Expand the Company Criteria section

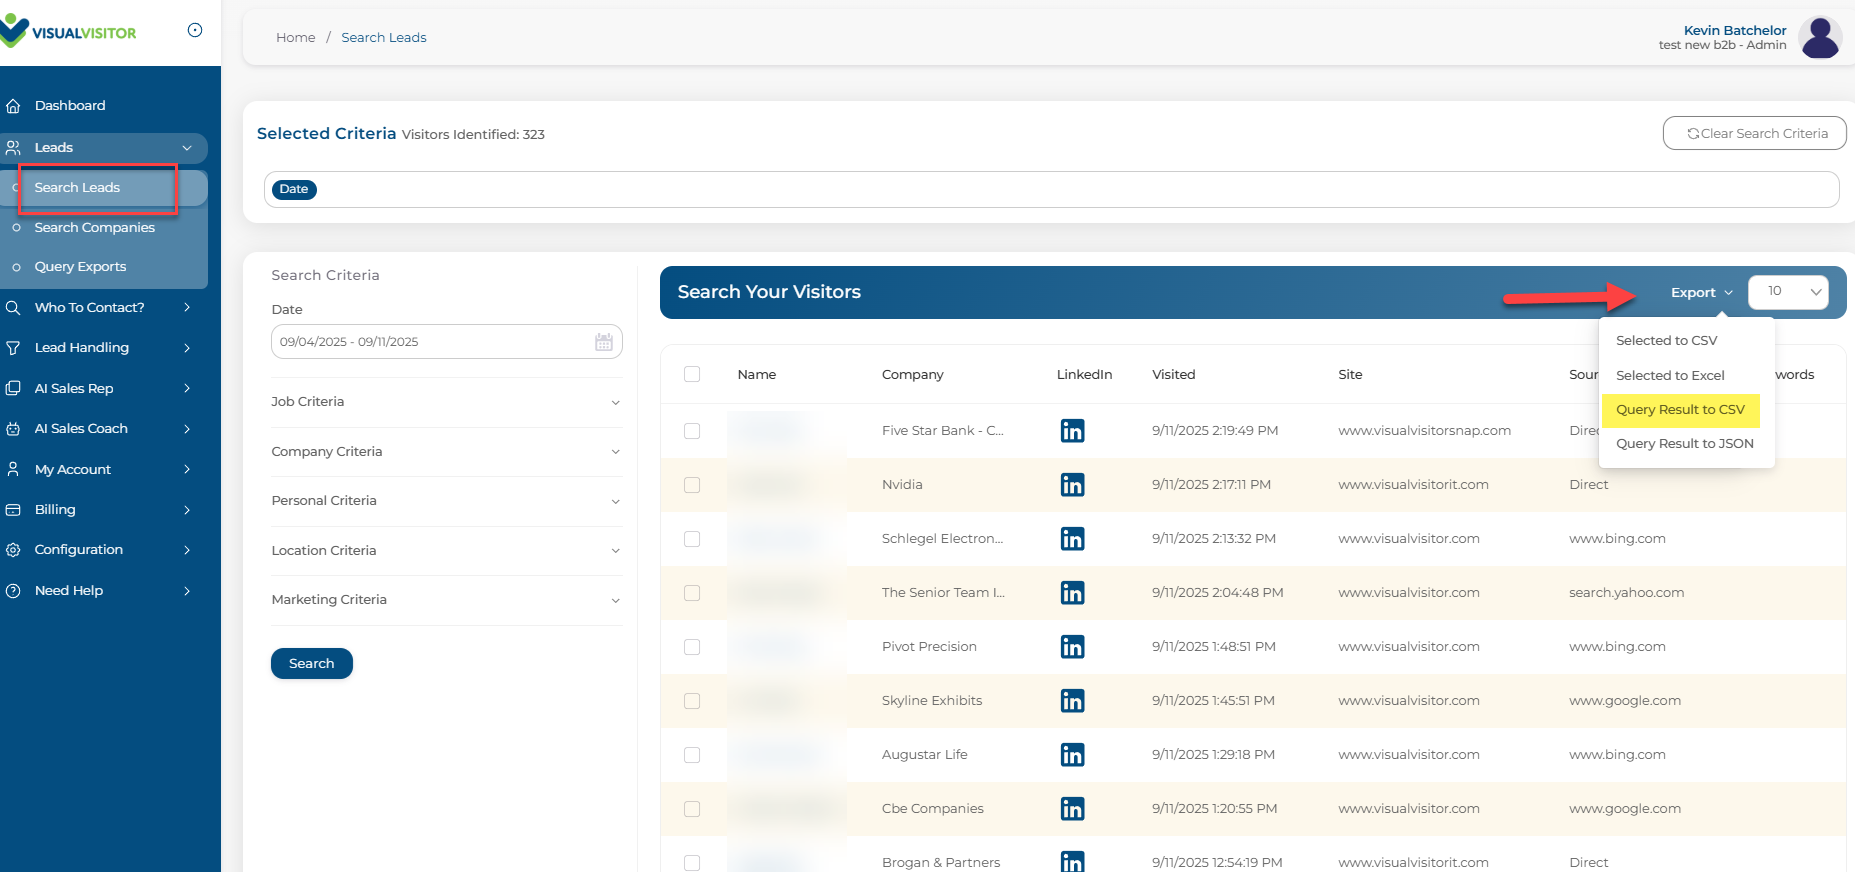[446, 452]
